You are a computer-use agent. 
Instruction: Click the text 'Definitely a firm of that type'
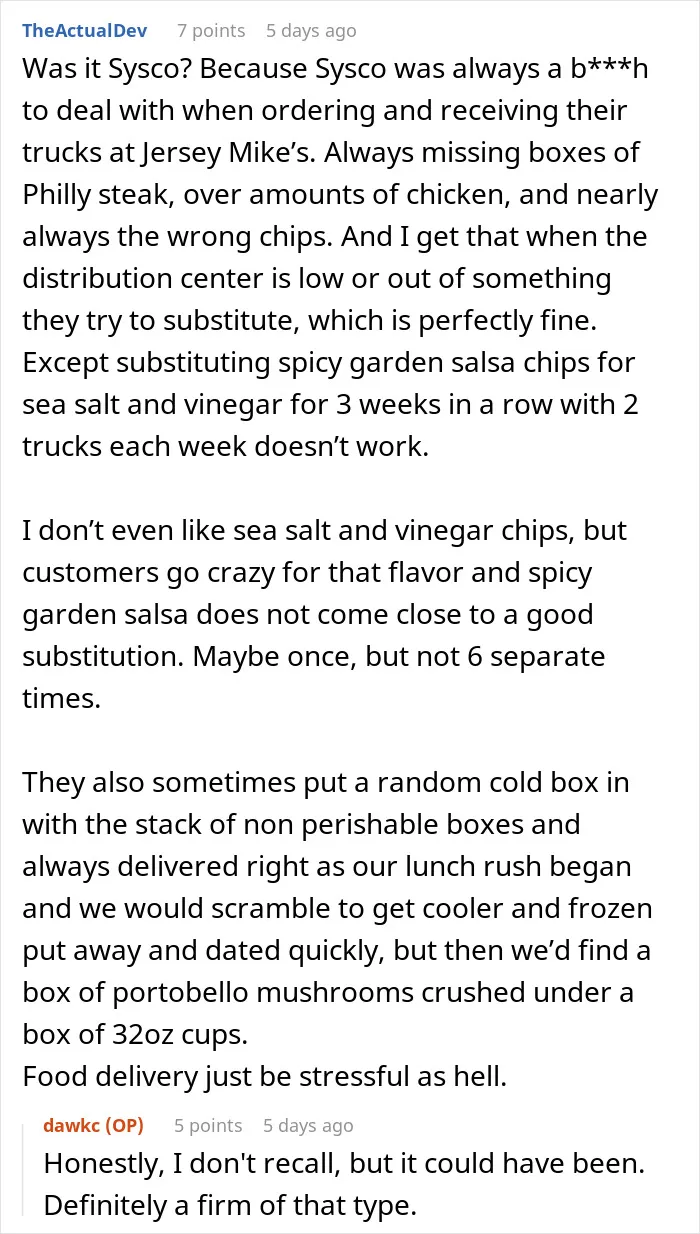coord(230,1206)
